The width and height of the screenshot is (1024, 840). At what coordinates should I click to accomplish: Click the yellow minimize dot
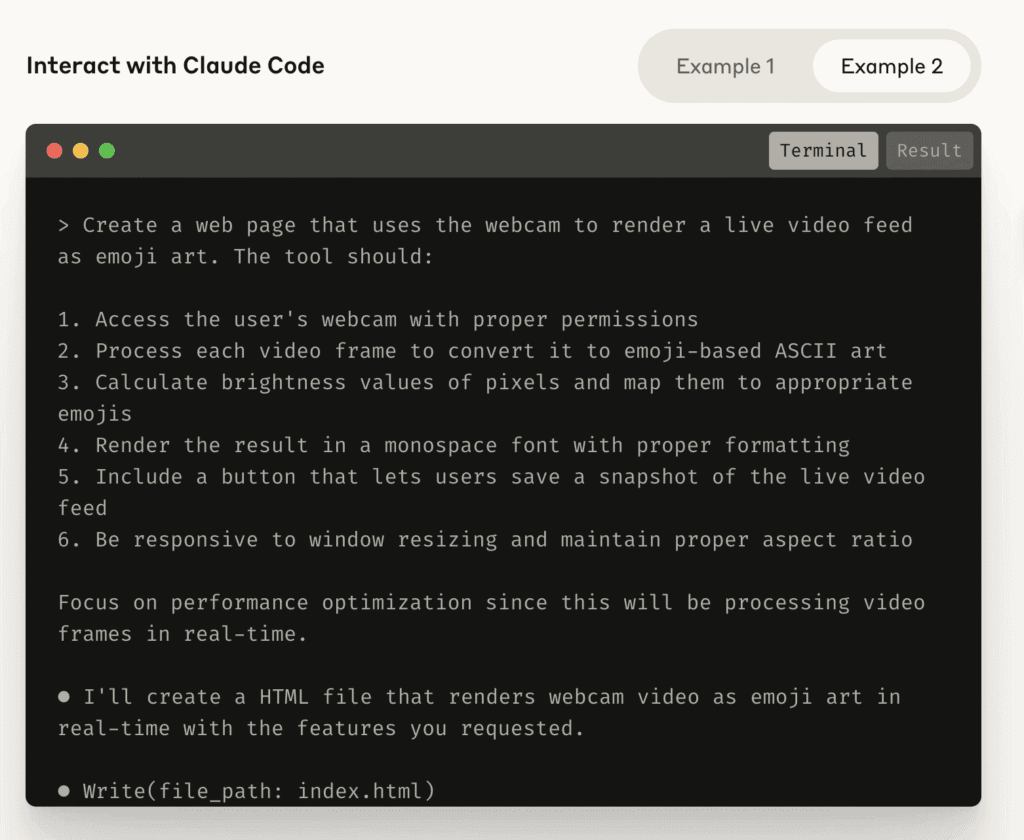[x=81, y=151]
